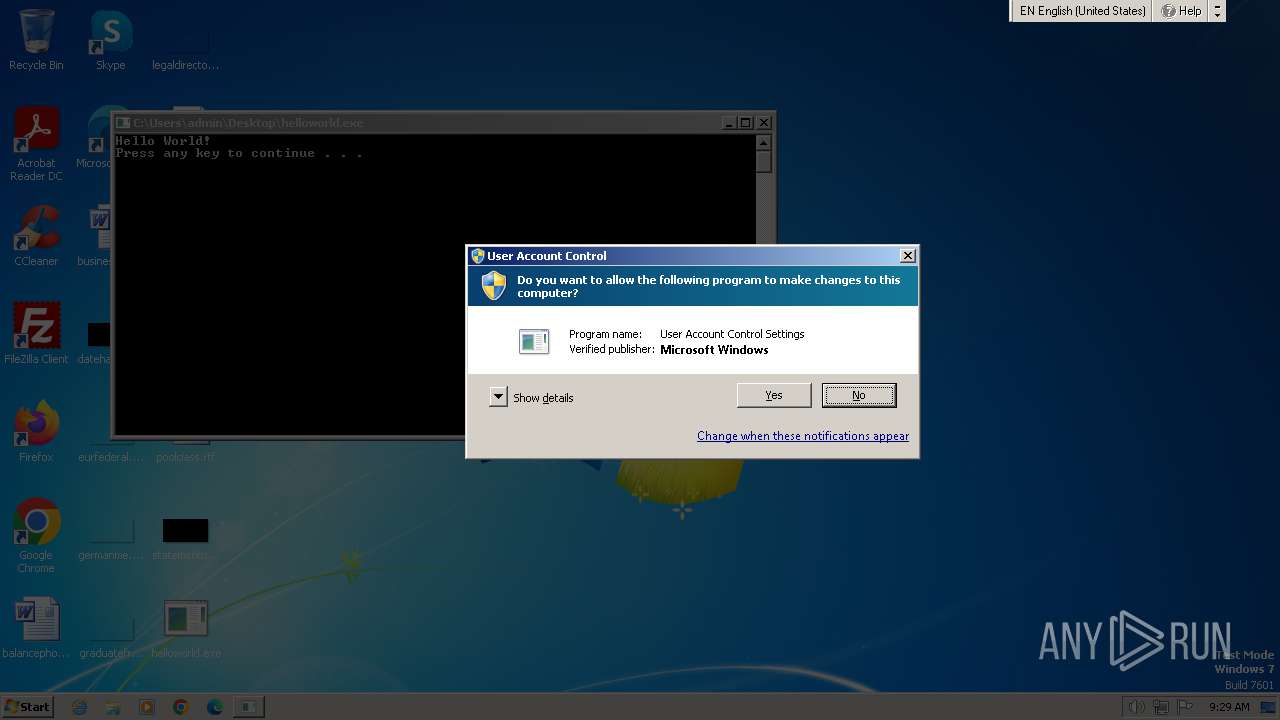
Task: Open the Recycle Bin desktop icon
Action: 36,40
